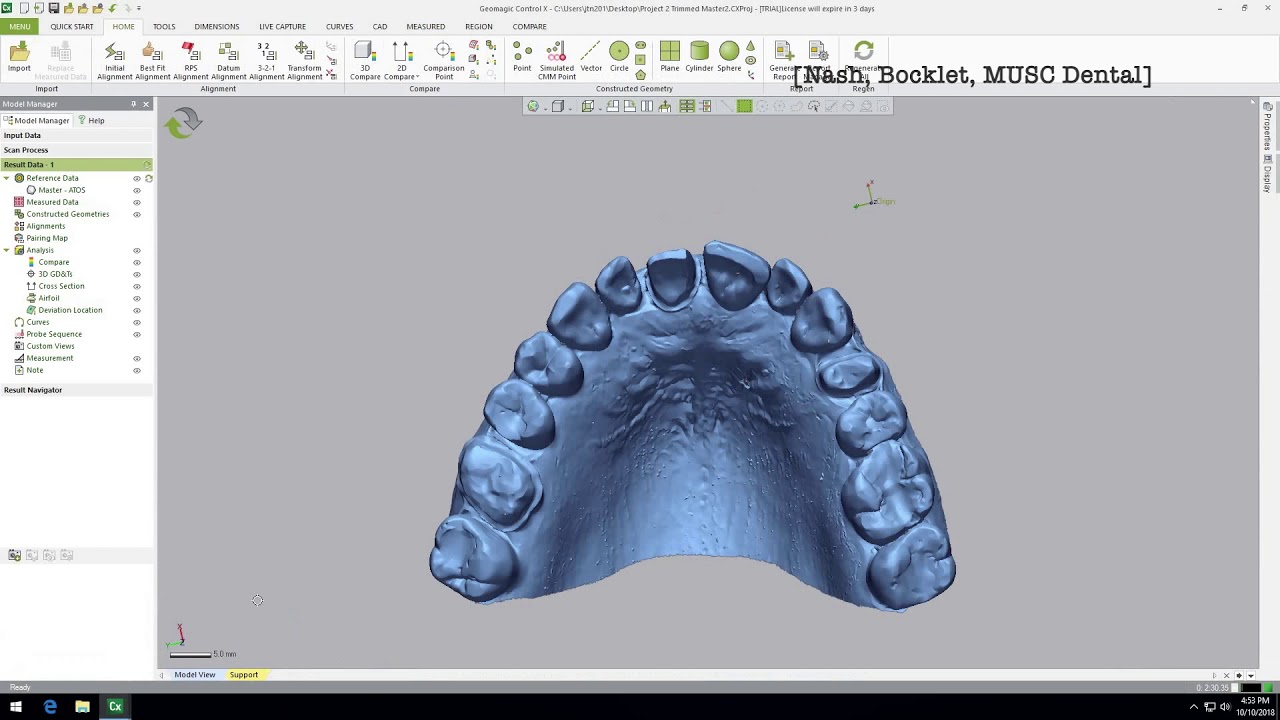Create a Cylinder geometry

699,57
